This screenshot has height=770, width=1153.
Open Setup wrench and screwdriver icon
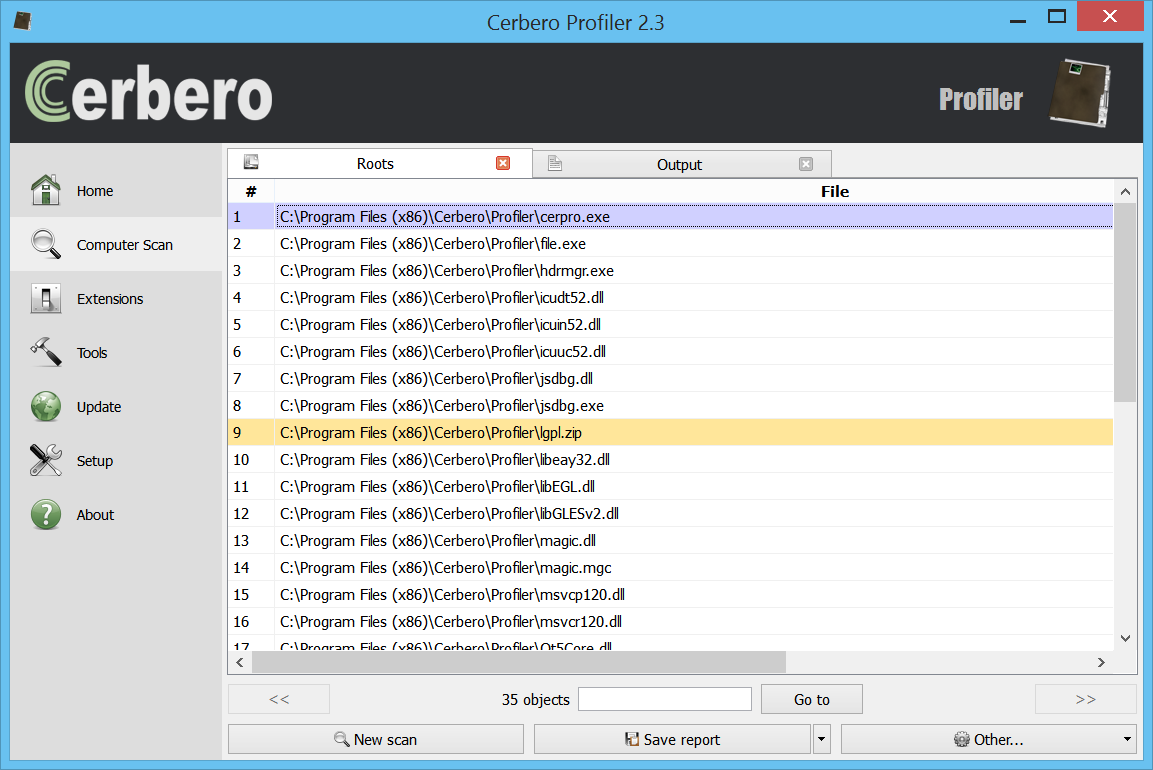point(46,460)
